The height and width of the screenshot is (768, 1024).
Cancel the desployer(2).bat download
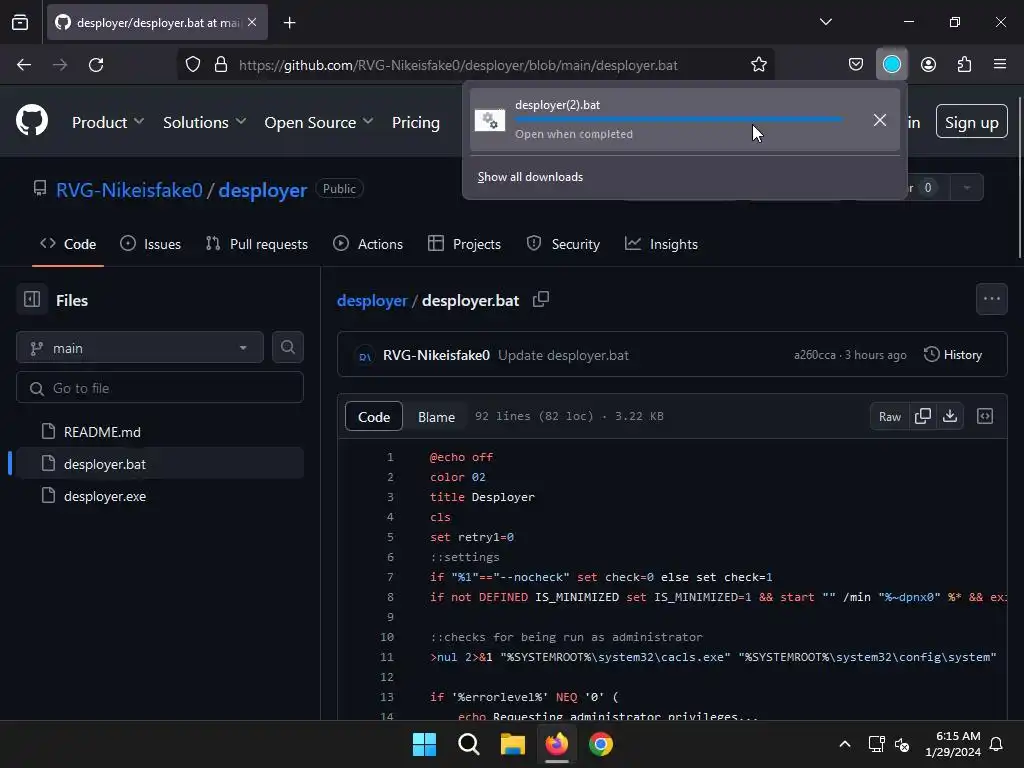point(880,120)
